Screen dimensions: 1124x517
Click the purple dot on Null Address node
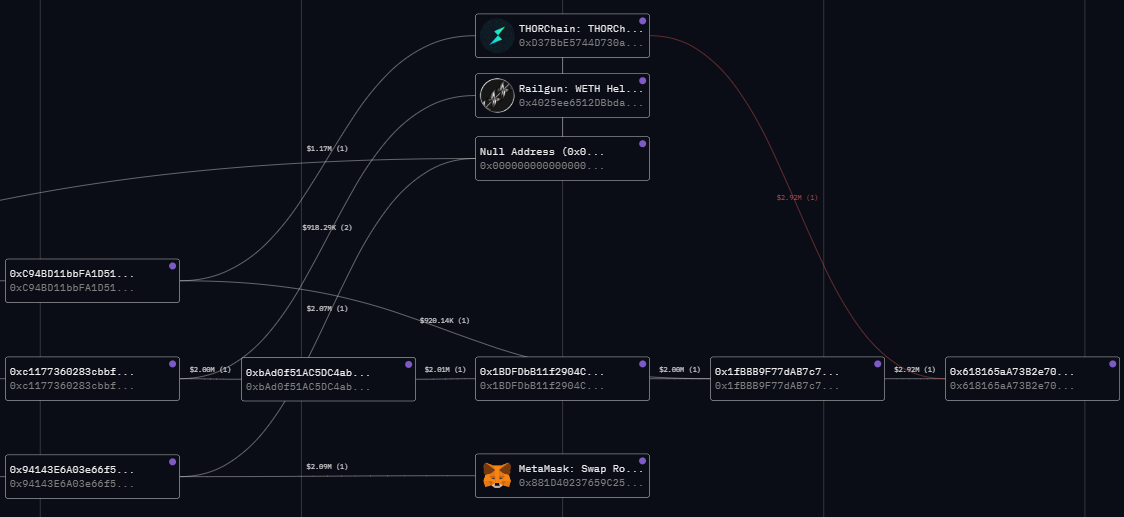pyautogui.click(x=642, y=144)
